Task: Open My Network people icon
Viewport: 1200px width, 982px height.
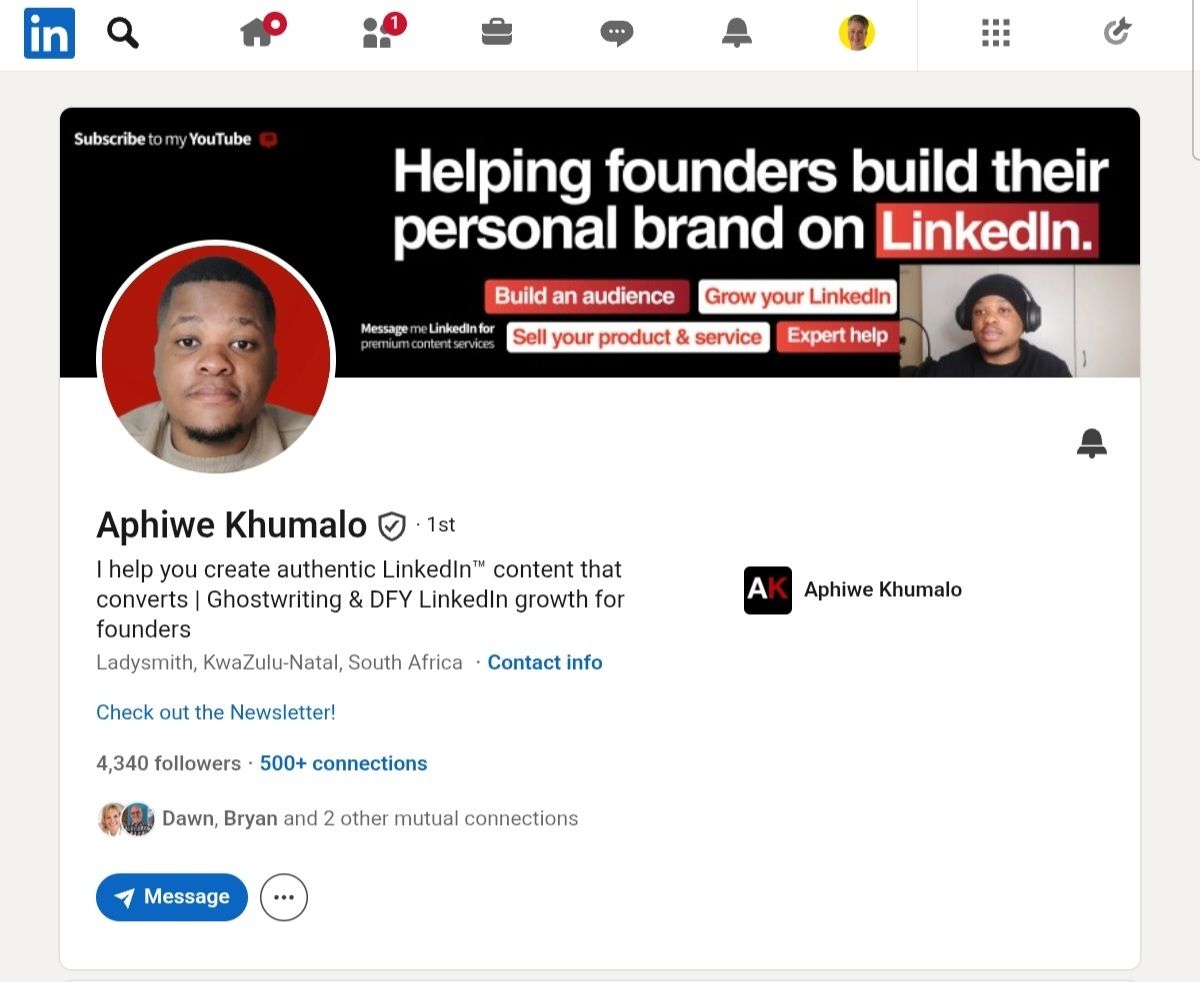Action: pyautogui.click(x=383, y=30)
